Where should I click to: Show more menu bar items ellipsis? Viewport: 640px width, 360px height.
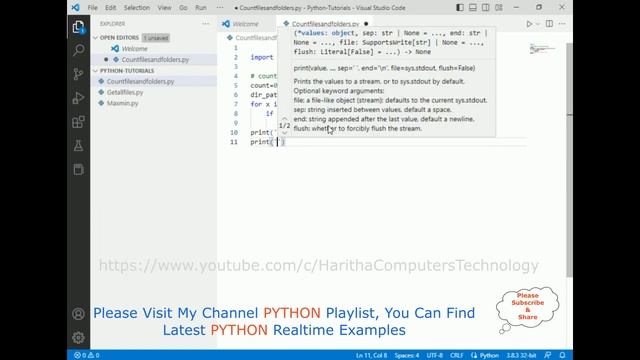pos(220,8)
